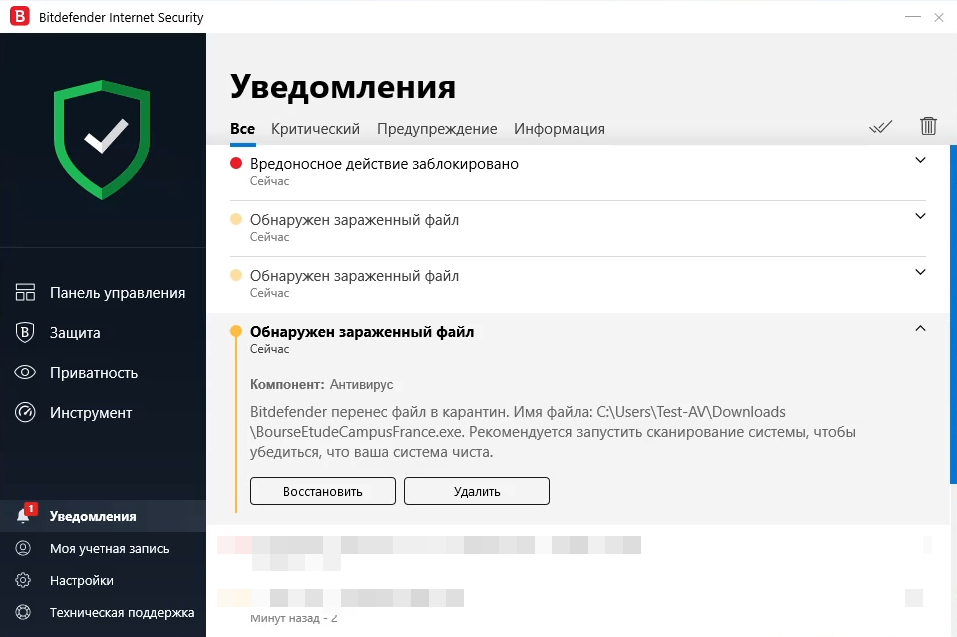Open Панель управления in the sidebar
Screen dimensions: 957x637
(x=103, y=293)
